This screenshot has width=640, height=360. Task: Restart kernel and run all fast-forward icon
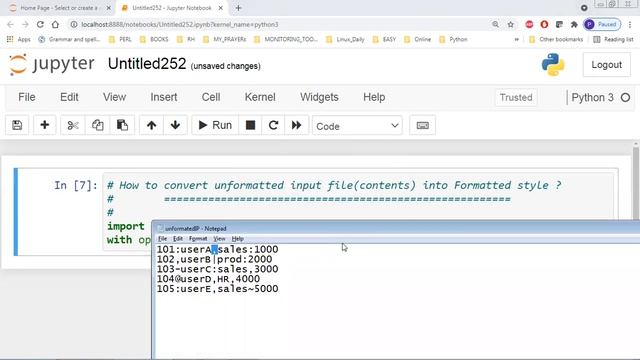click(x=296, y=125)
